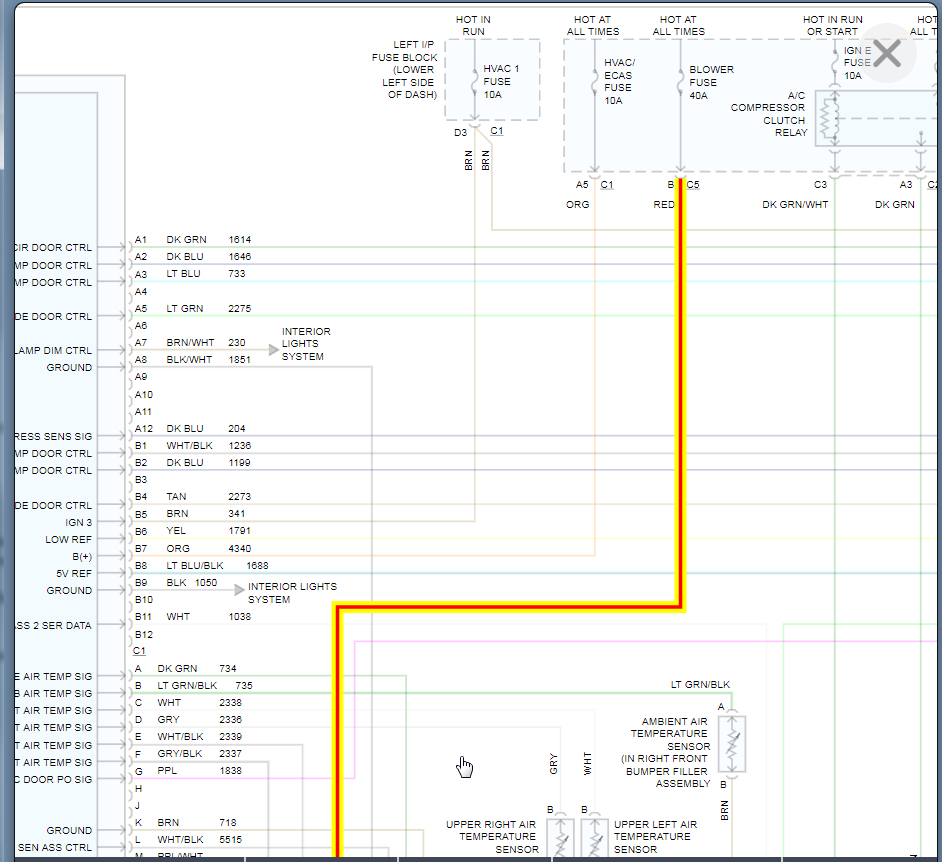This screenshot has width=942, height=862.
Task: Select the WHT 1038 wire at pin B11
Action: point(178,617)
